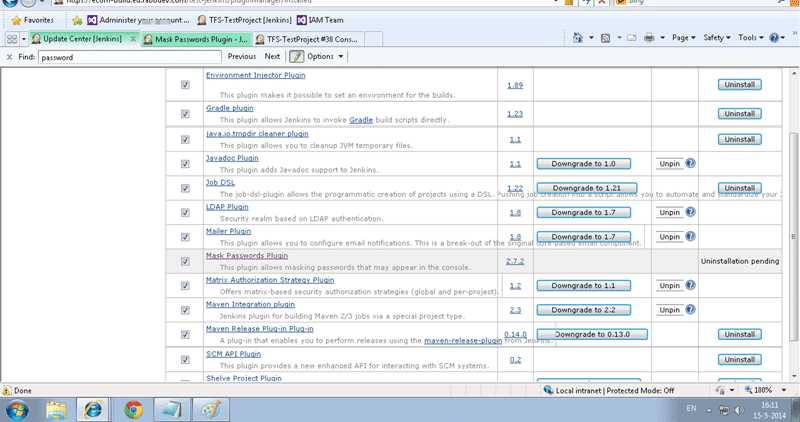This screenshot has width=800, height=422.
Task: Click the vertical scrollbar thumb
Action: 793,237
